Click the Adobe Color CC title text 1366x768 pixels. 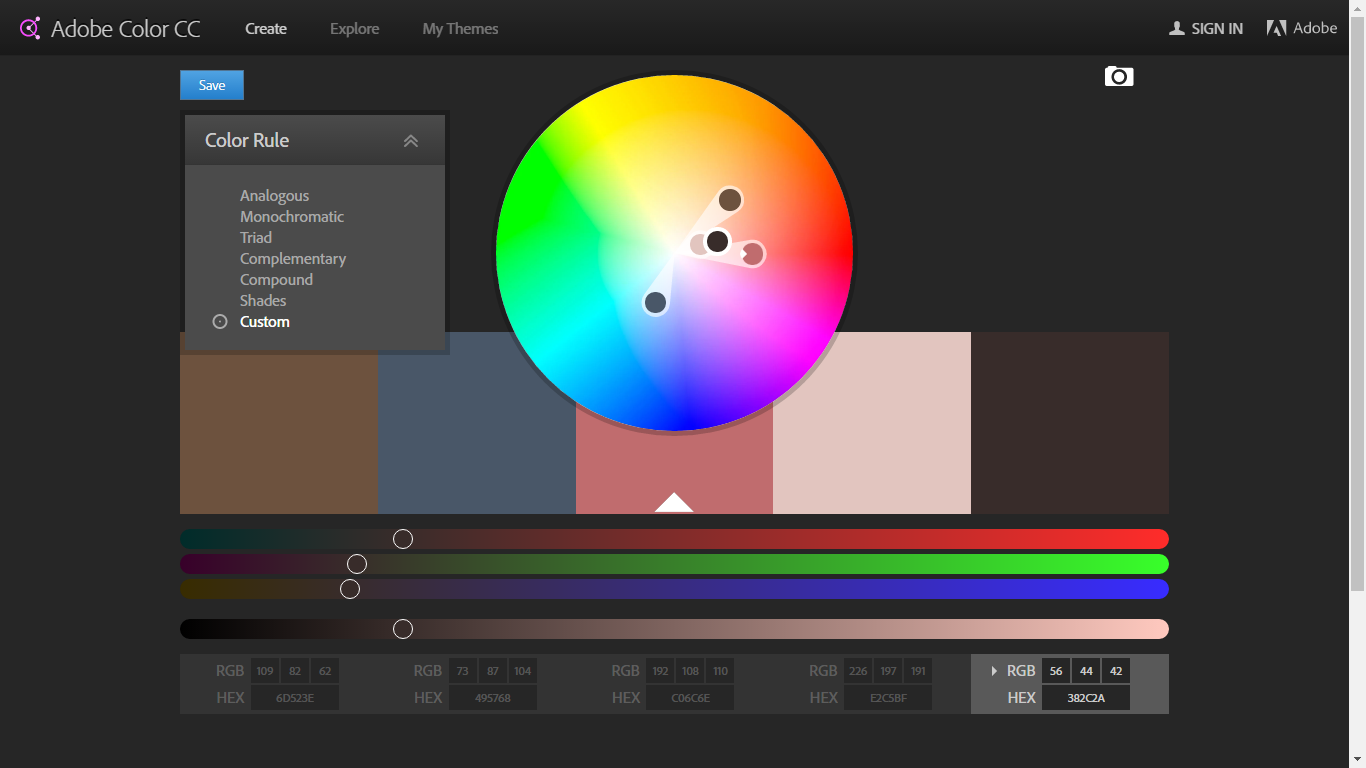click(x=126, y=29)
